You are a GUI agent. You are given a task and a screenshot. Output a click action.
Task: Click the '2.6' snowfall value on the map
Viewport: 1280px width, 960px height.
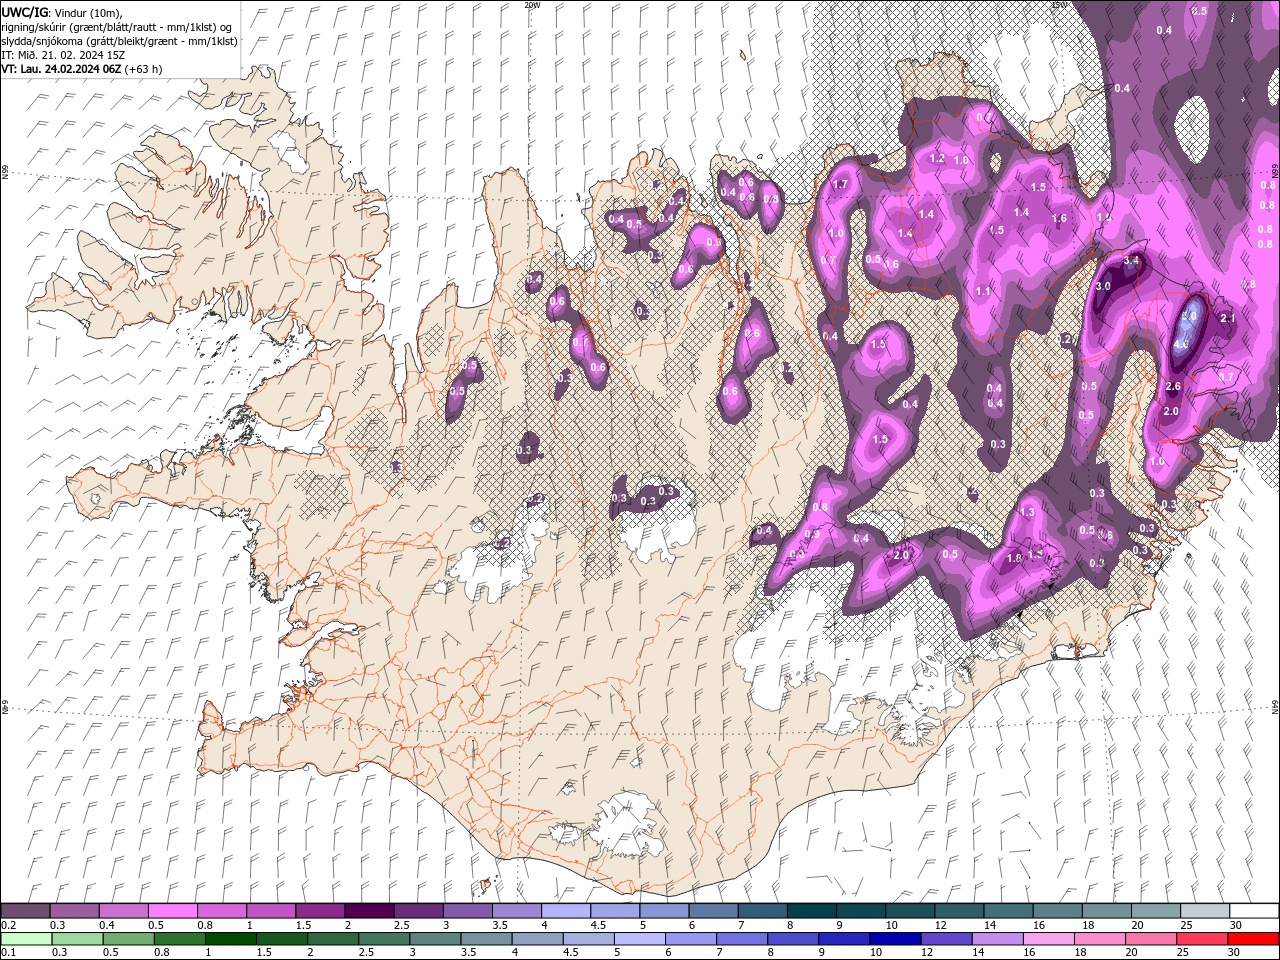[1174, 386]
